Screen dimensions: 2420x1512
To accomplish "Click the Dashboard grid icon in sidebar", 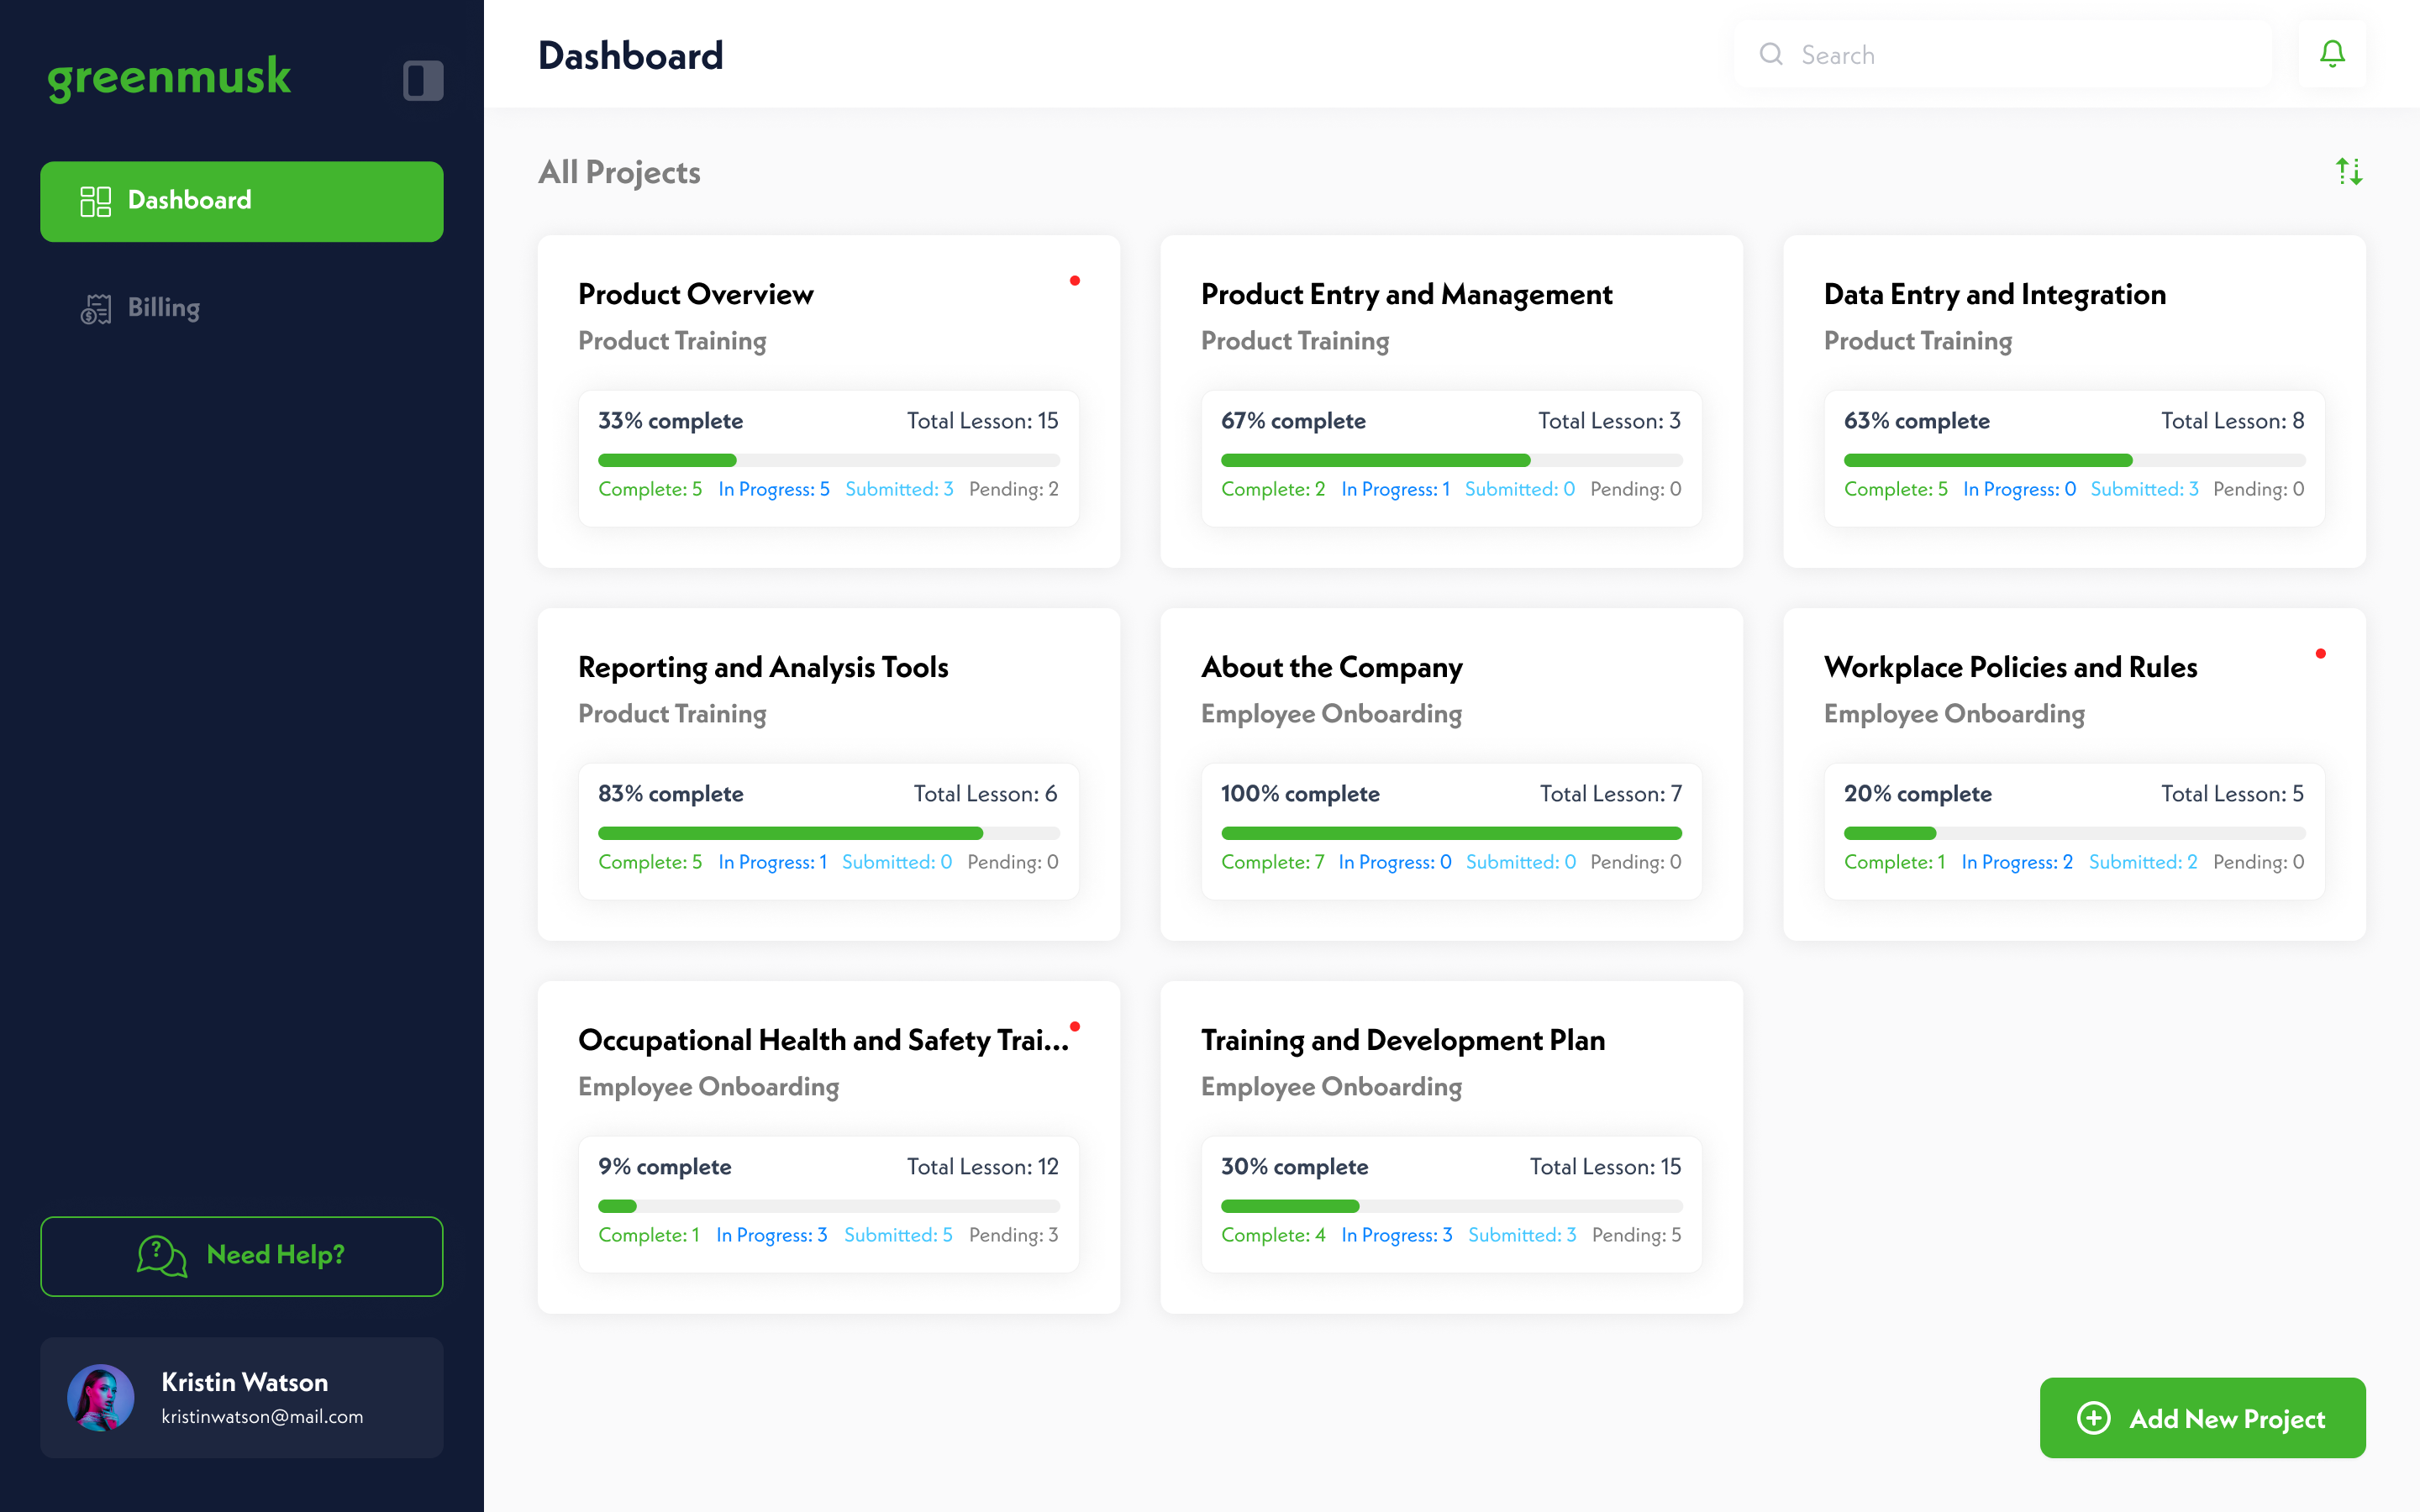I will (x=95, y=201).
